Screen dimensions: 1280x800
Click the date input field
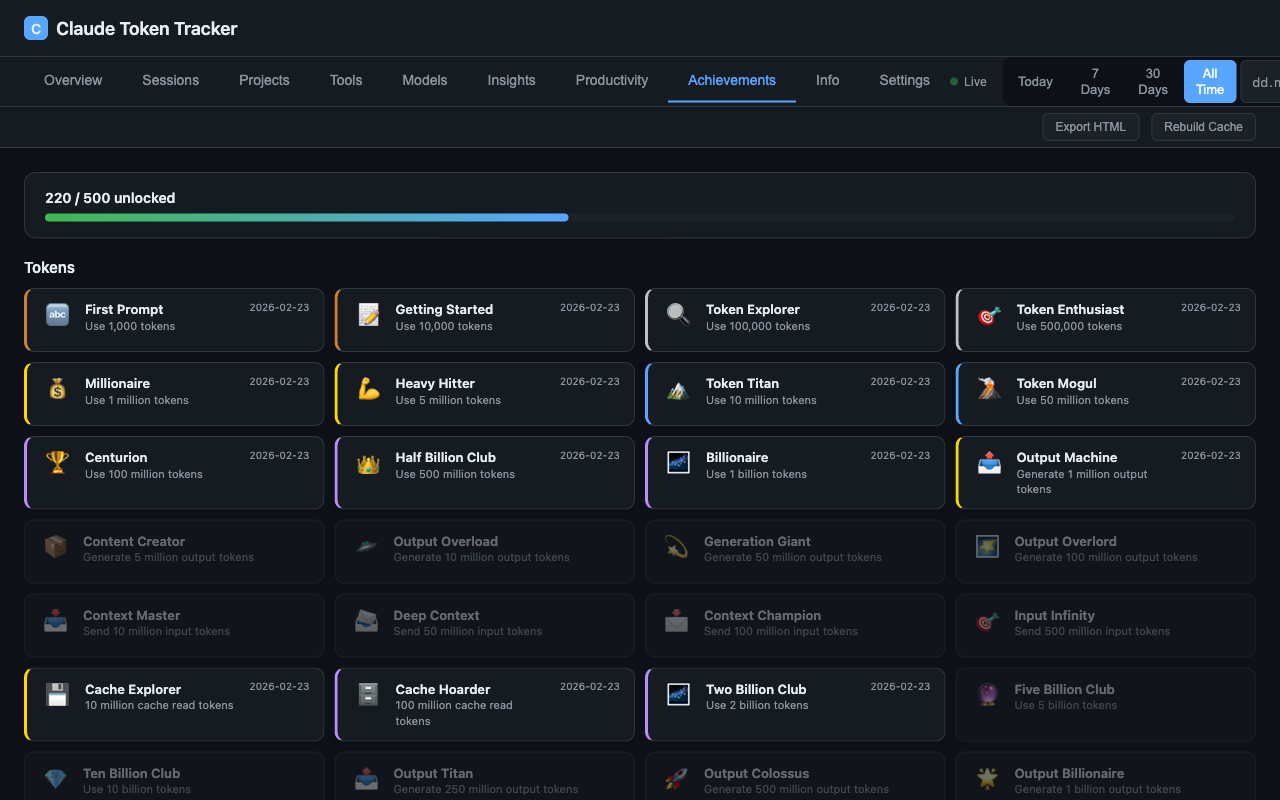(1263, 82)
